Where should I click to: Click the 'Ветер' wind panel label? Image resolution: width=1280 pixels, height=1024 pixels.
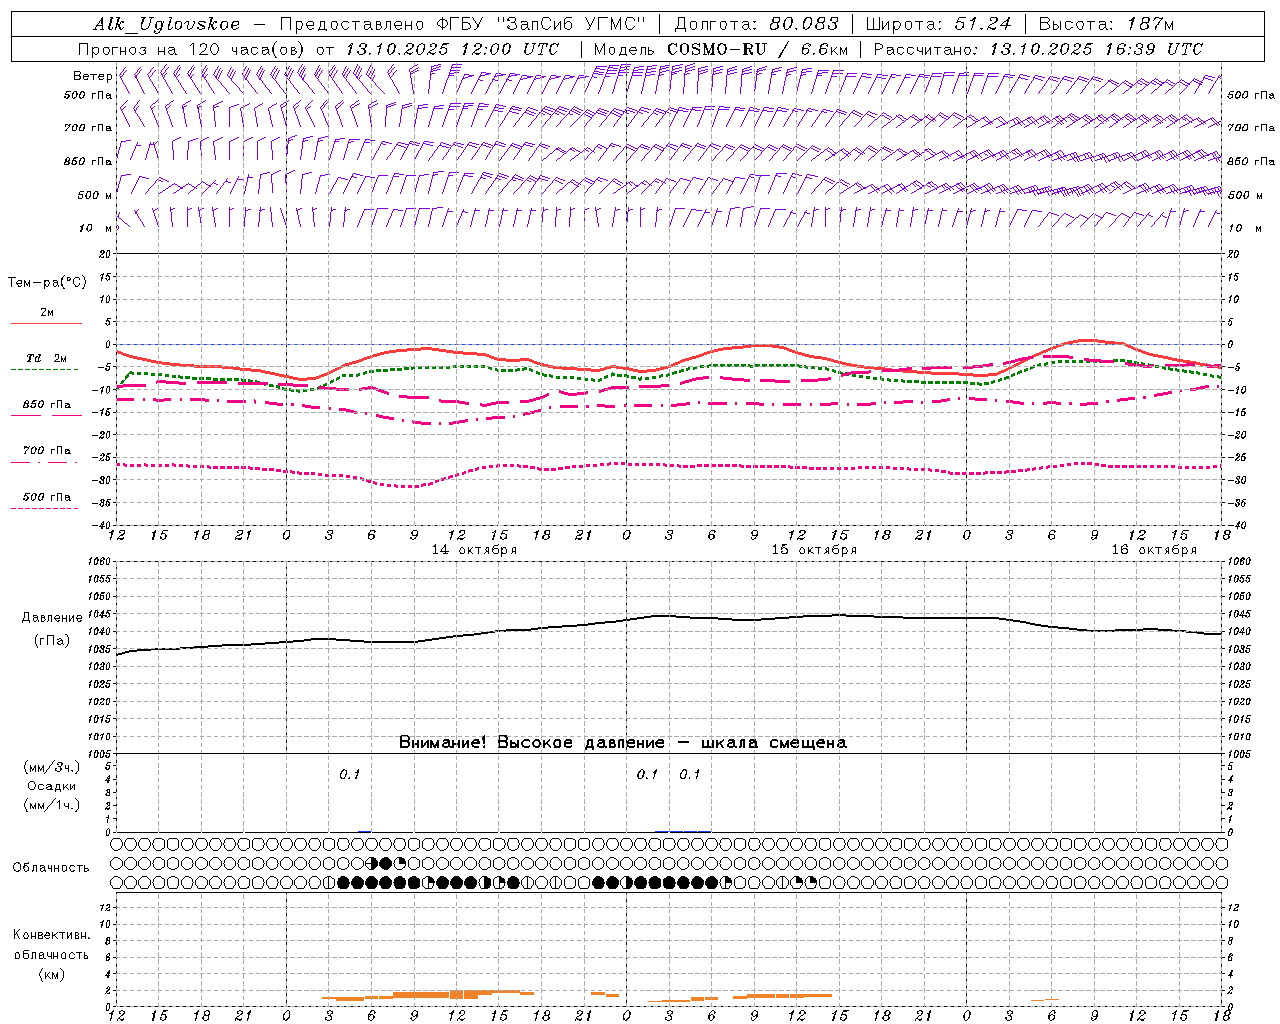(x=93, y=76)
